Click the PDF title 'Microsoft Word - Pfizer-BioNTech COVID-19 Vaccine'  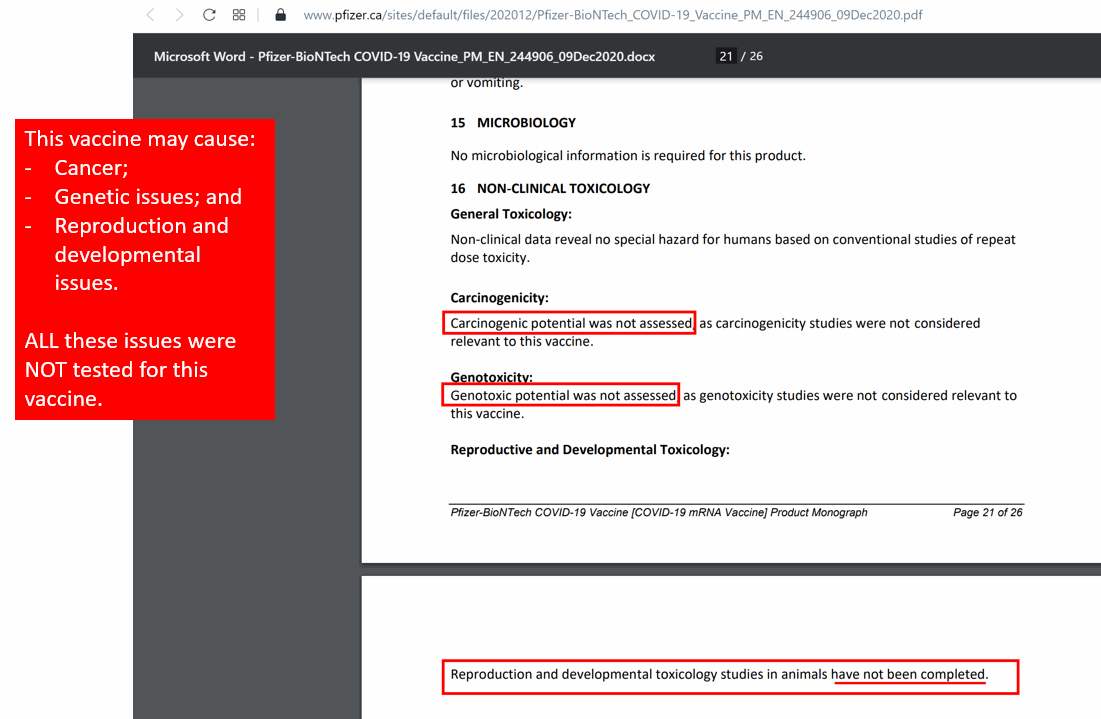(404, 56)
